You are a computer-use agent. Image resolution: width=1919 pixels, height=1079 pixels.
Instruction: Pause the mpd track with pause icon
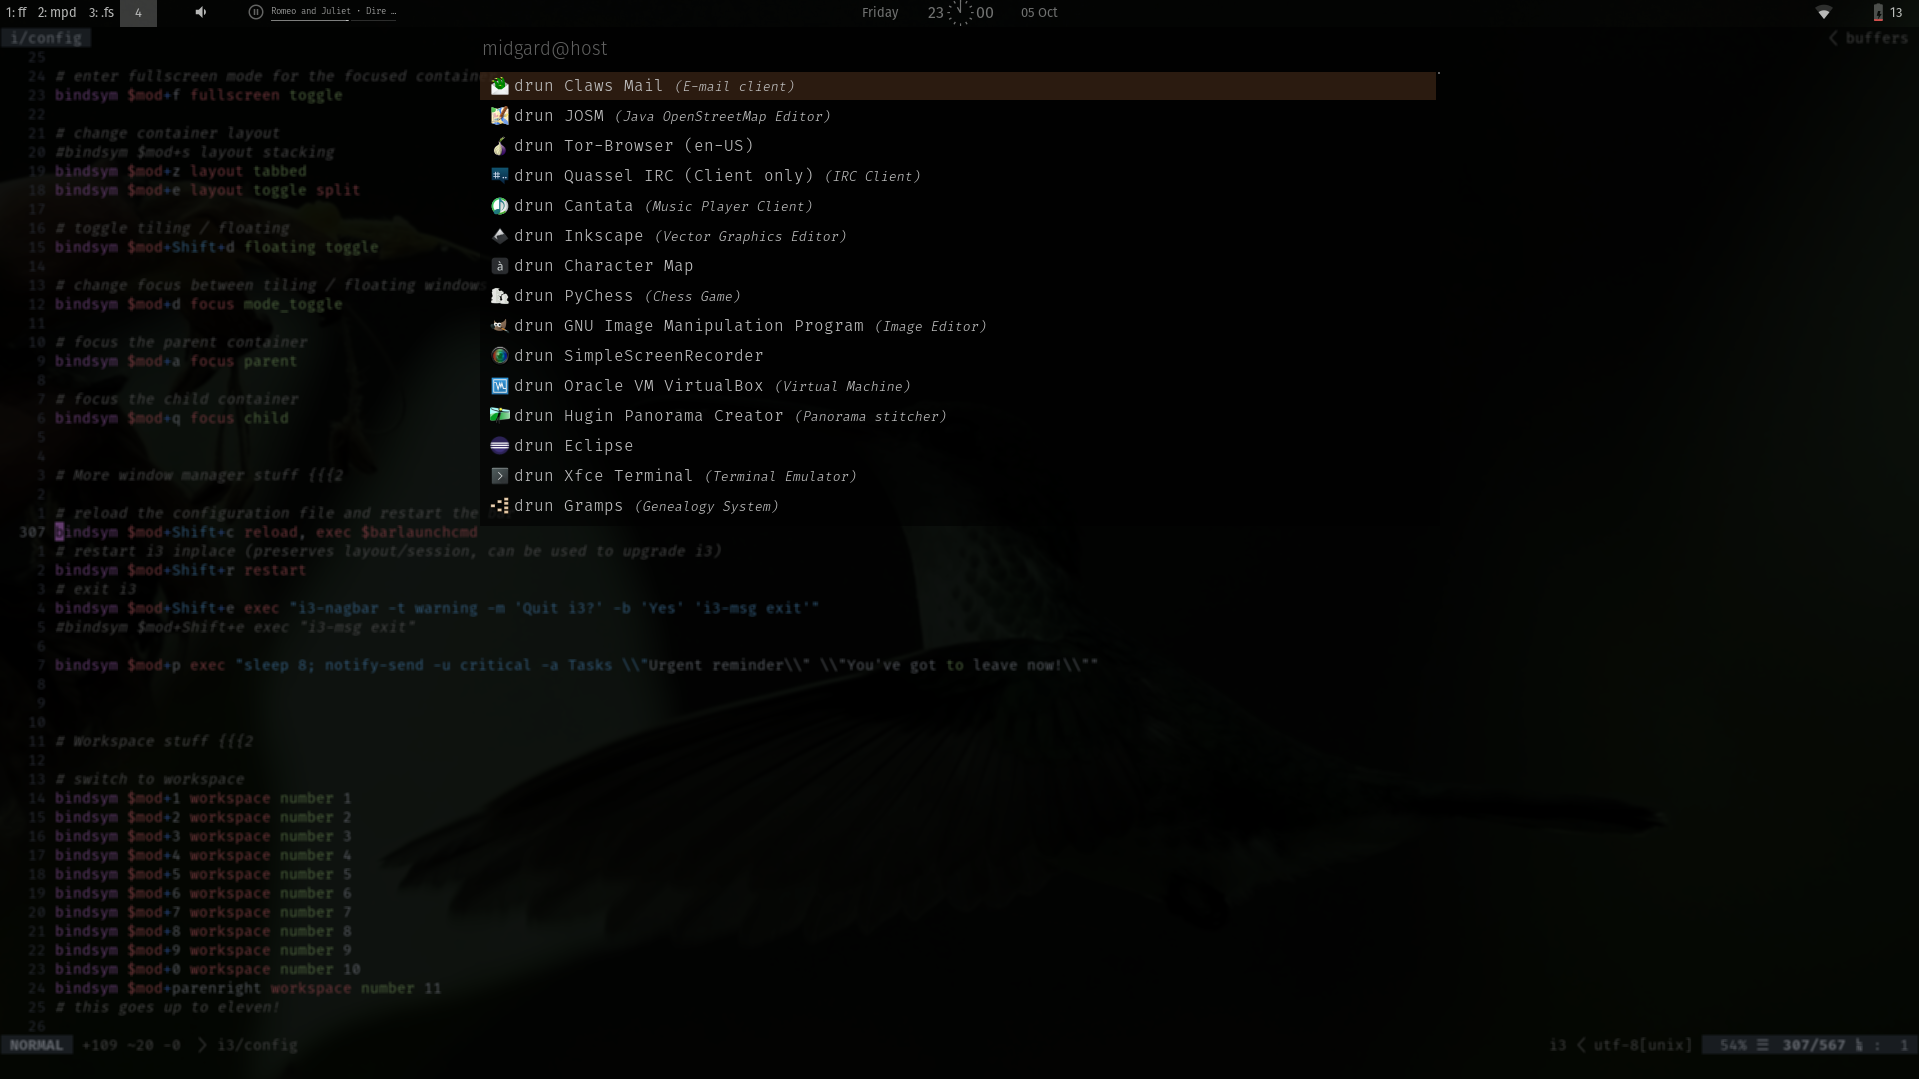pos(256,12)
